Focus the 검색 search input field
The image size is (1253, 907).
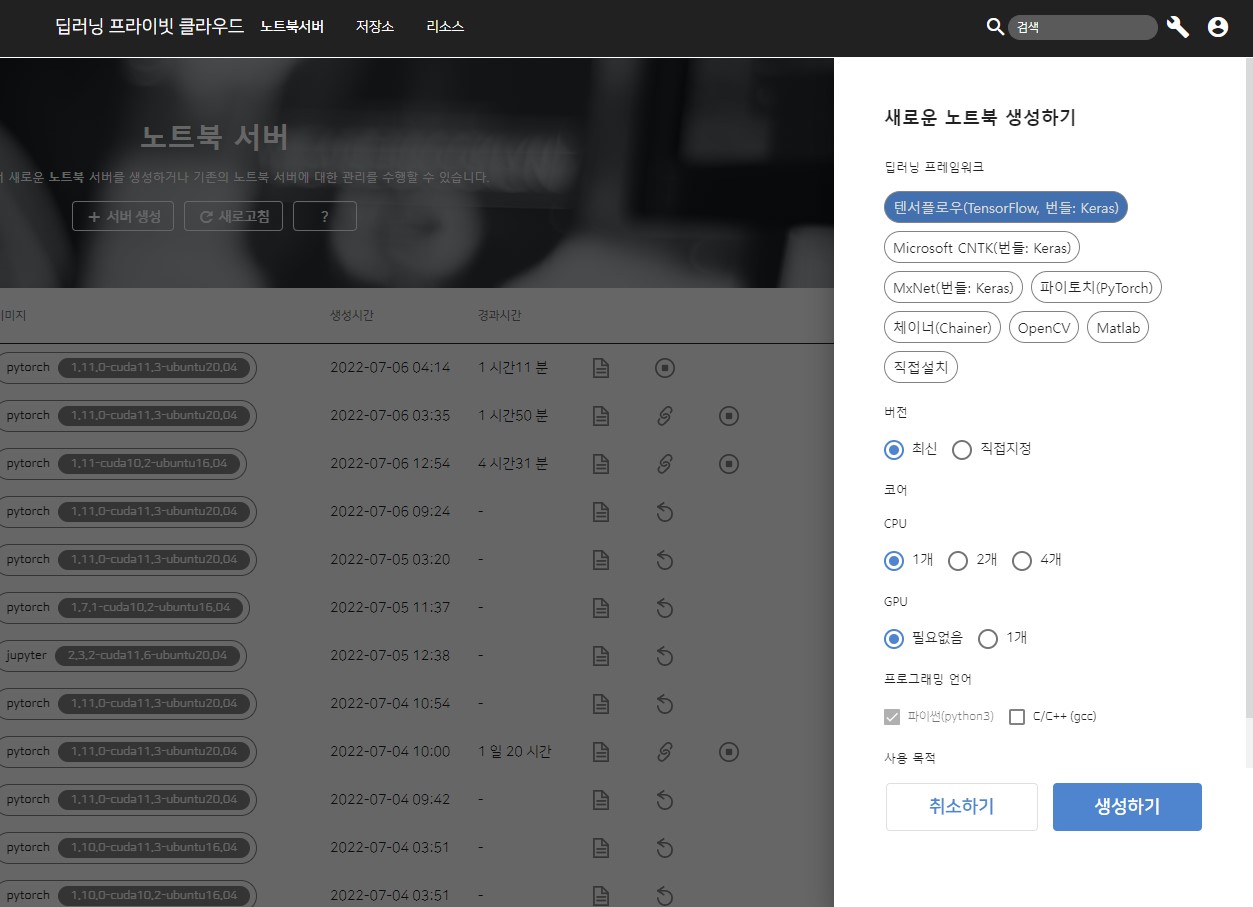(1082, 27)
